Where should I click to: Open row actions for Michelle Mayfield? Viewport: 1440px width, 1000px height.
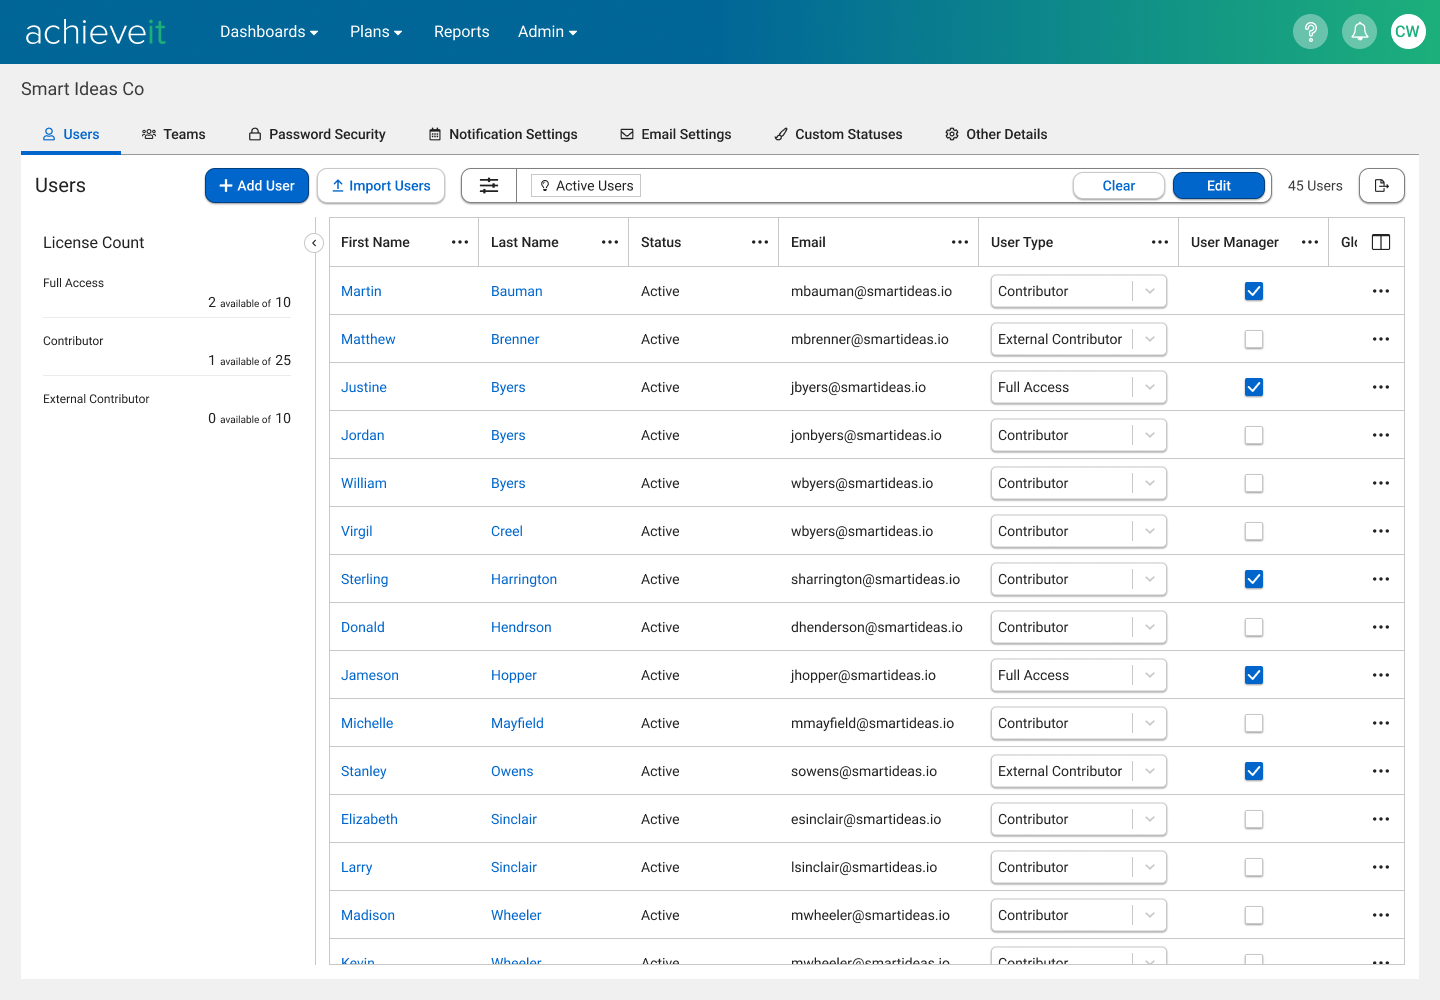coord(1381,723)
